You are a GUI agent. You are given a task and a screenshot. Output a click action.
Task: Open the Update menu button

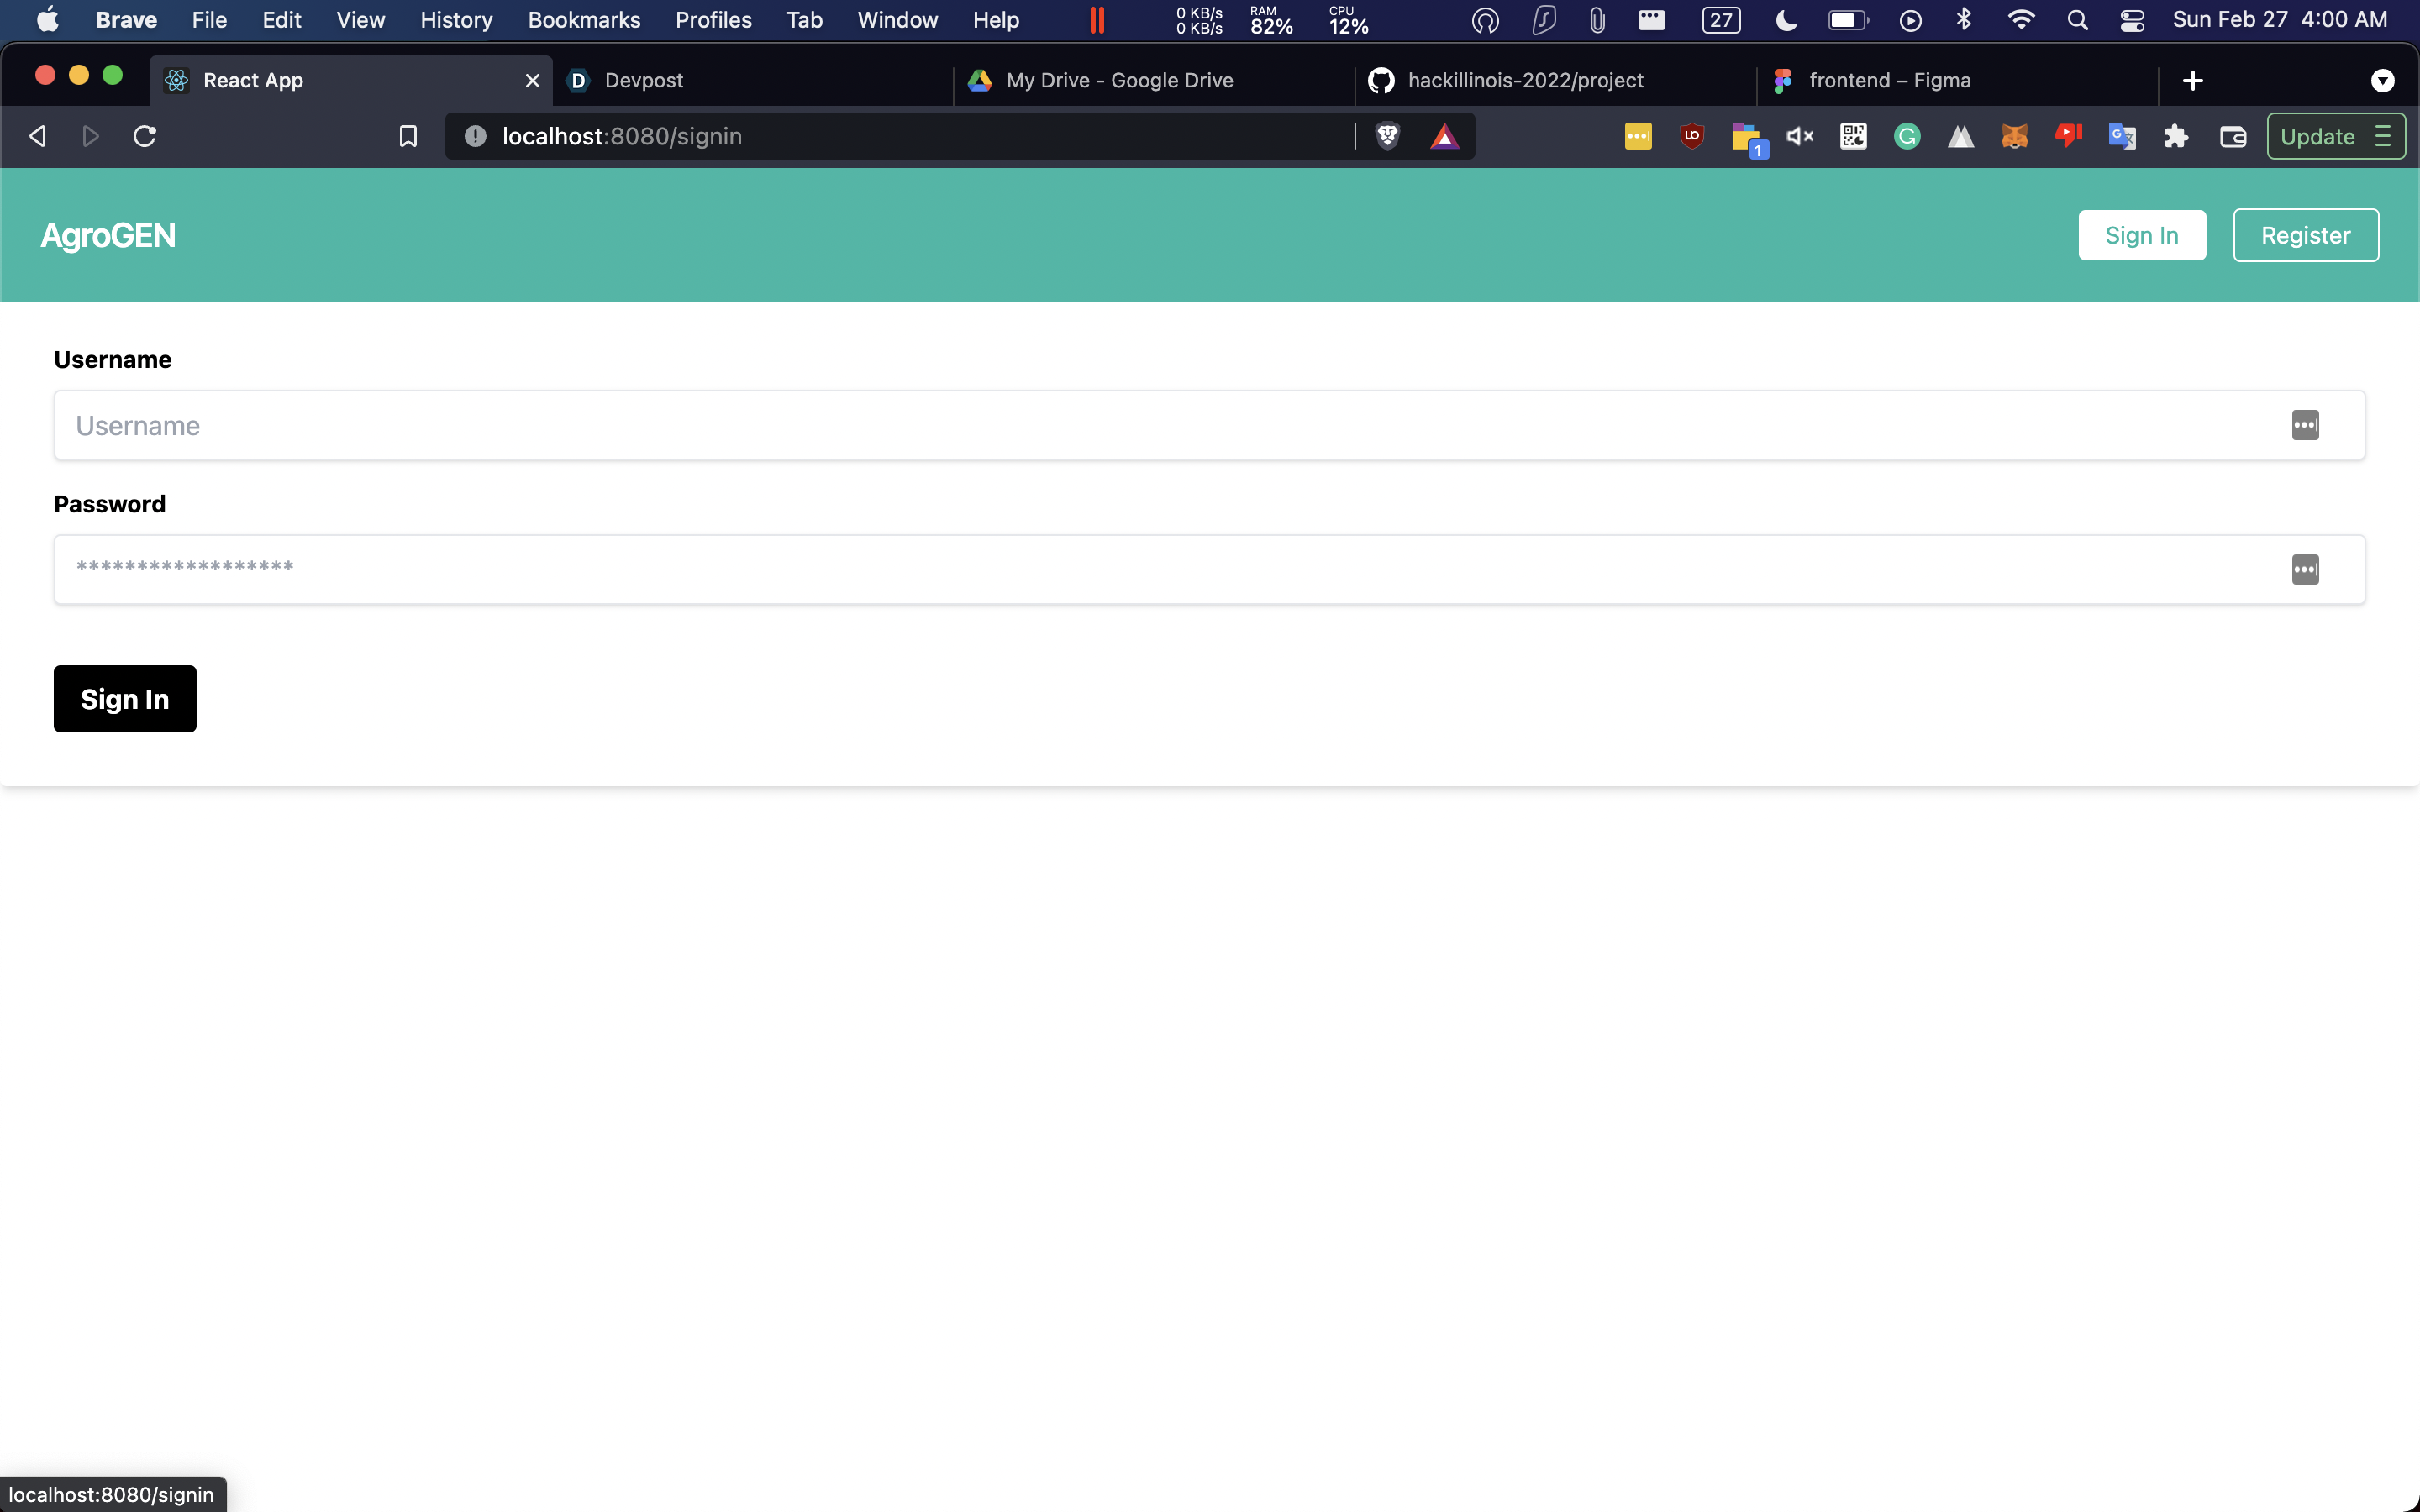click(2335, 136)
